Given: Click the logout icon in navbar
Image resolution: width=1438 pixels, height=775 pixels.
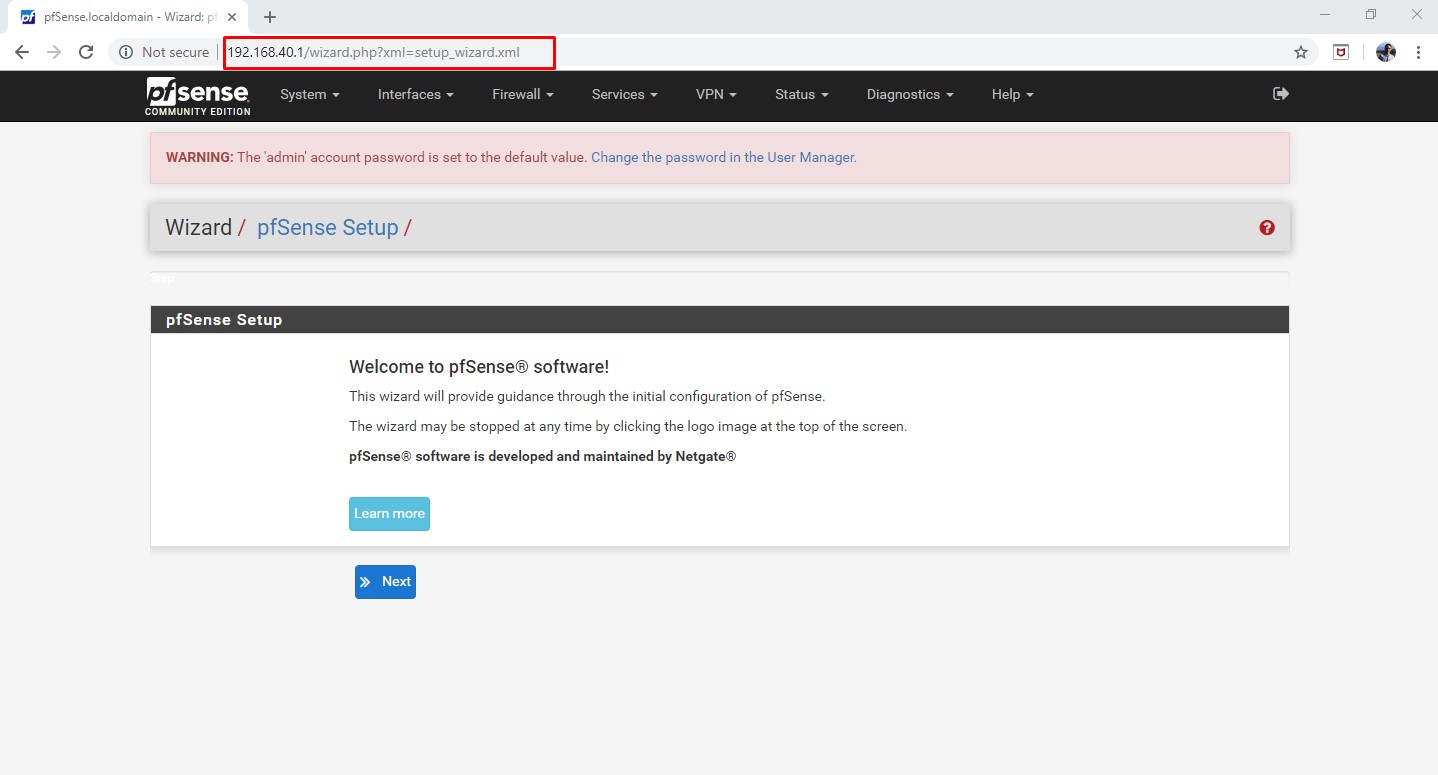Looking at the screenshot, I should (1280, 93).
